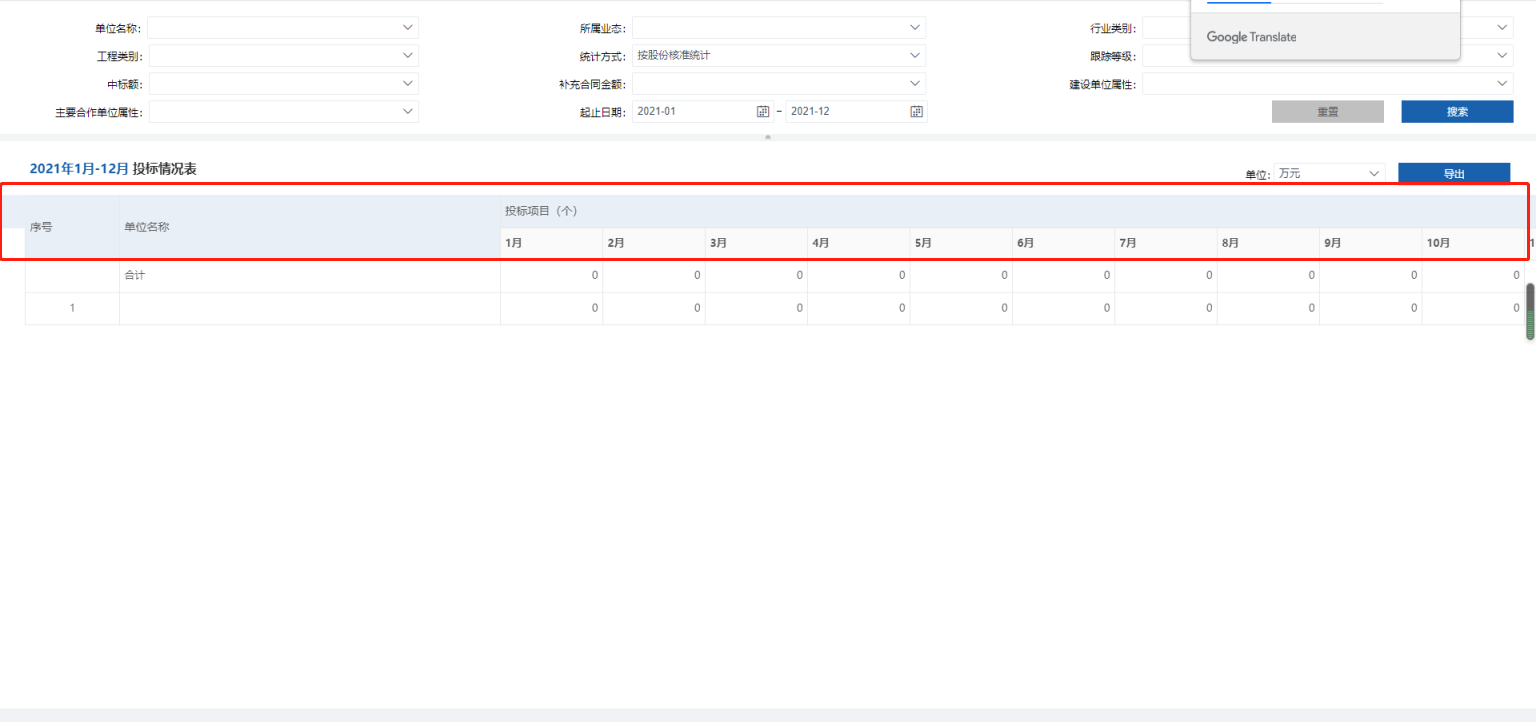This screenshot has height=722, width=1536.
Task: Click the 6月 column header
Action: pyautogui.click(x=1064, y=243)
